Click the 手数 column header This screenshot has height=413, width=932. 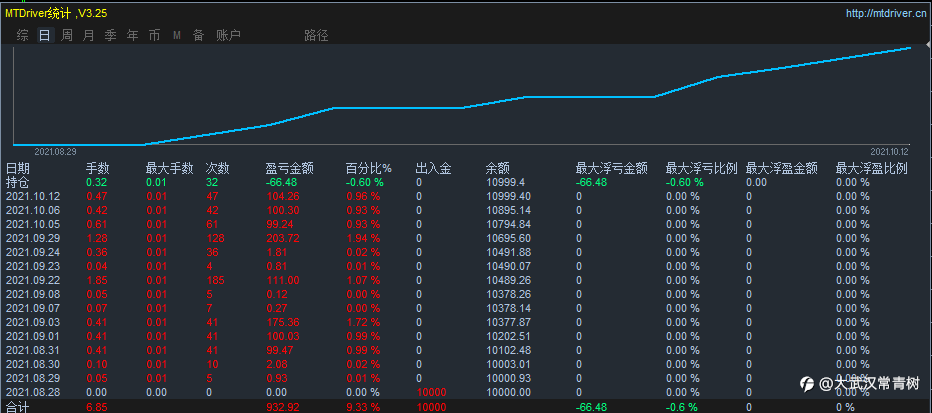pos(98,169)
